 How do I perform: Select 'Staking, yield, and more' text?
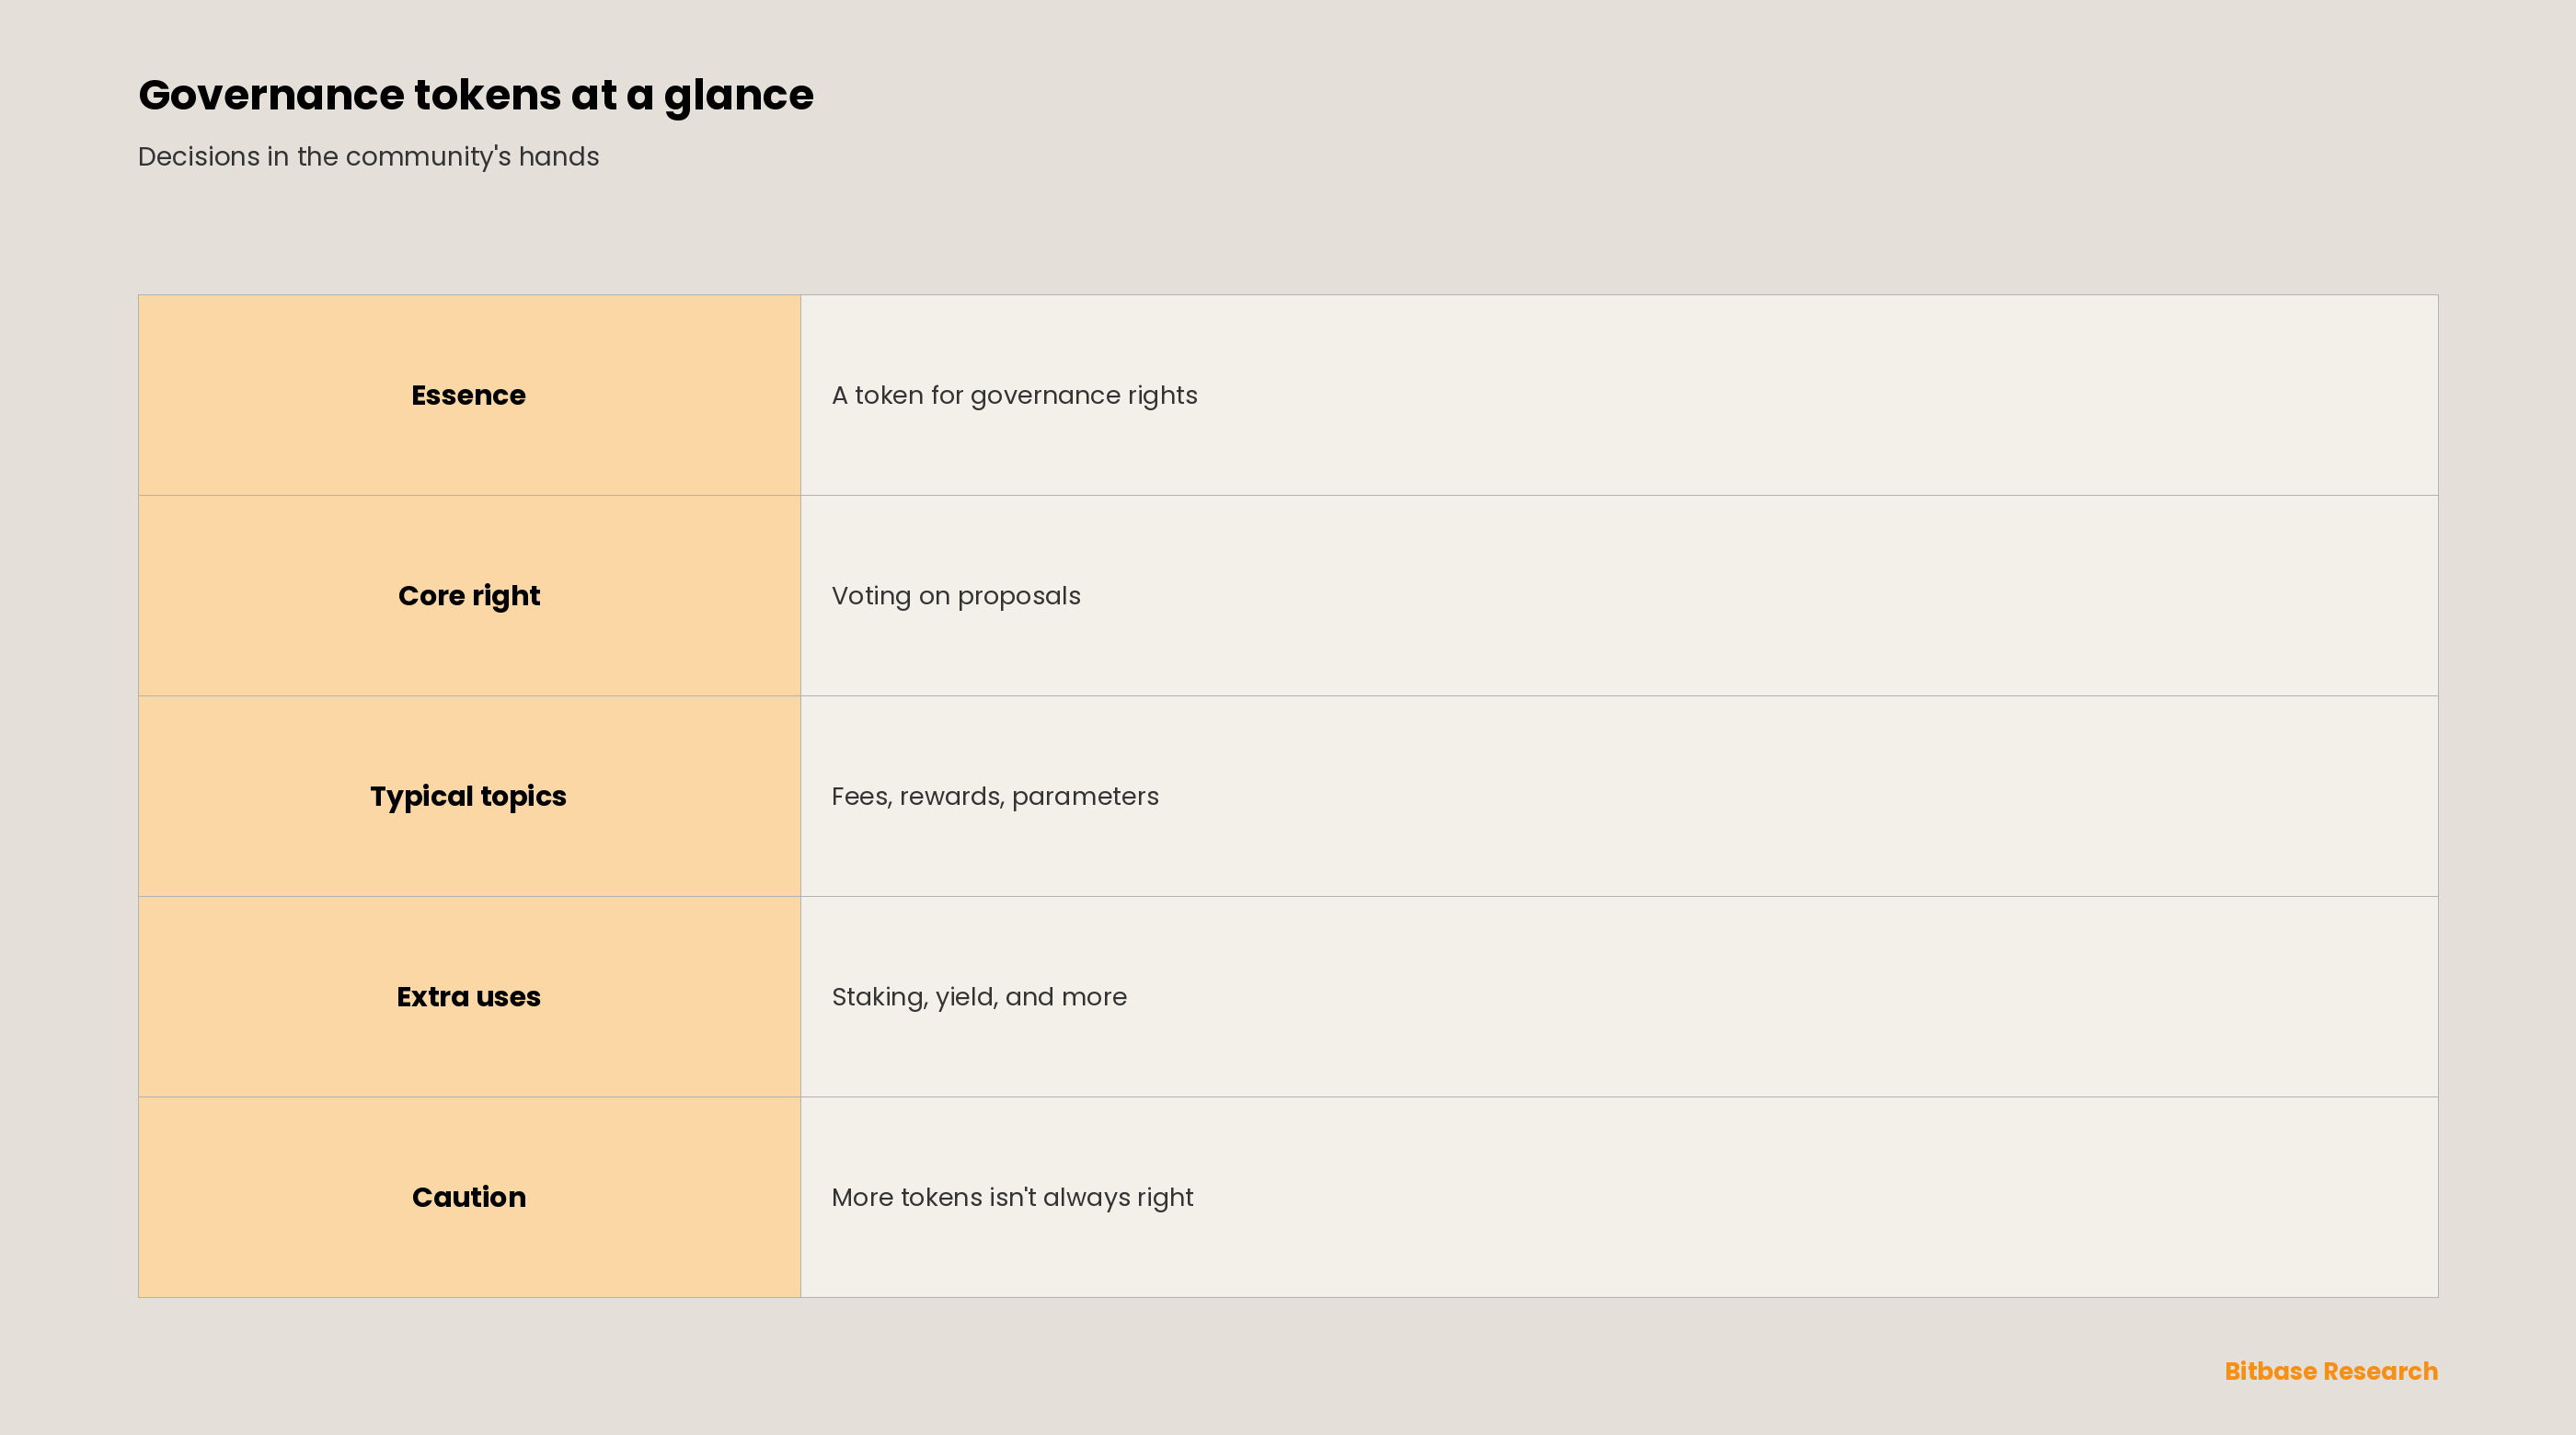coord(979,997)
